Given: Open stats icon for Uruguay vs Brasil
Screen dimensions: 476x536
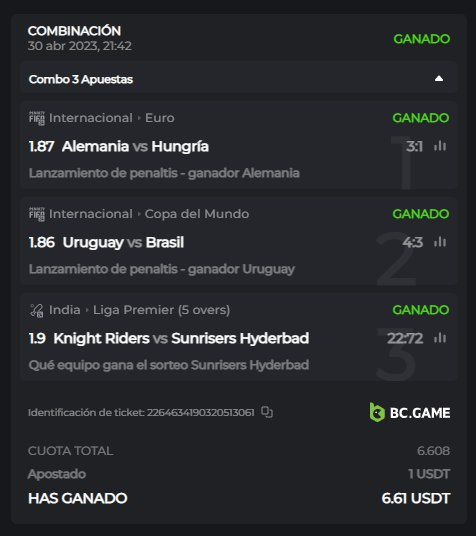Looking at the screenshot, I should point(440,242).
